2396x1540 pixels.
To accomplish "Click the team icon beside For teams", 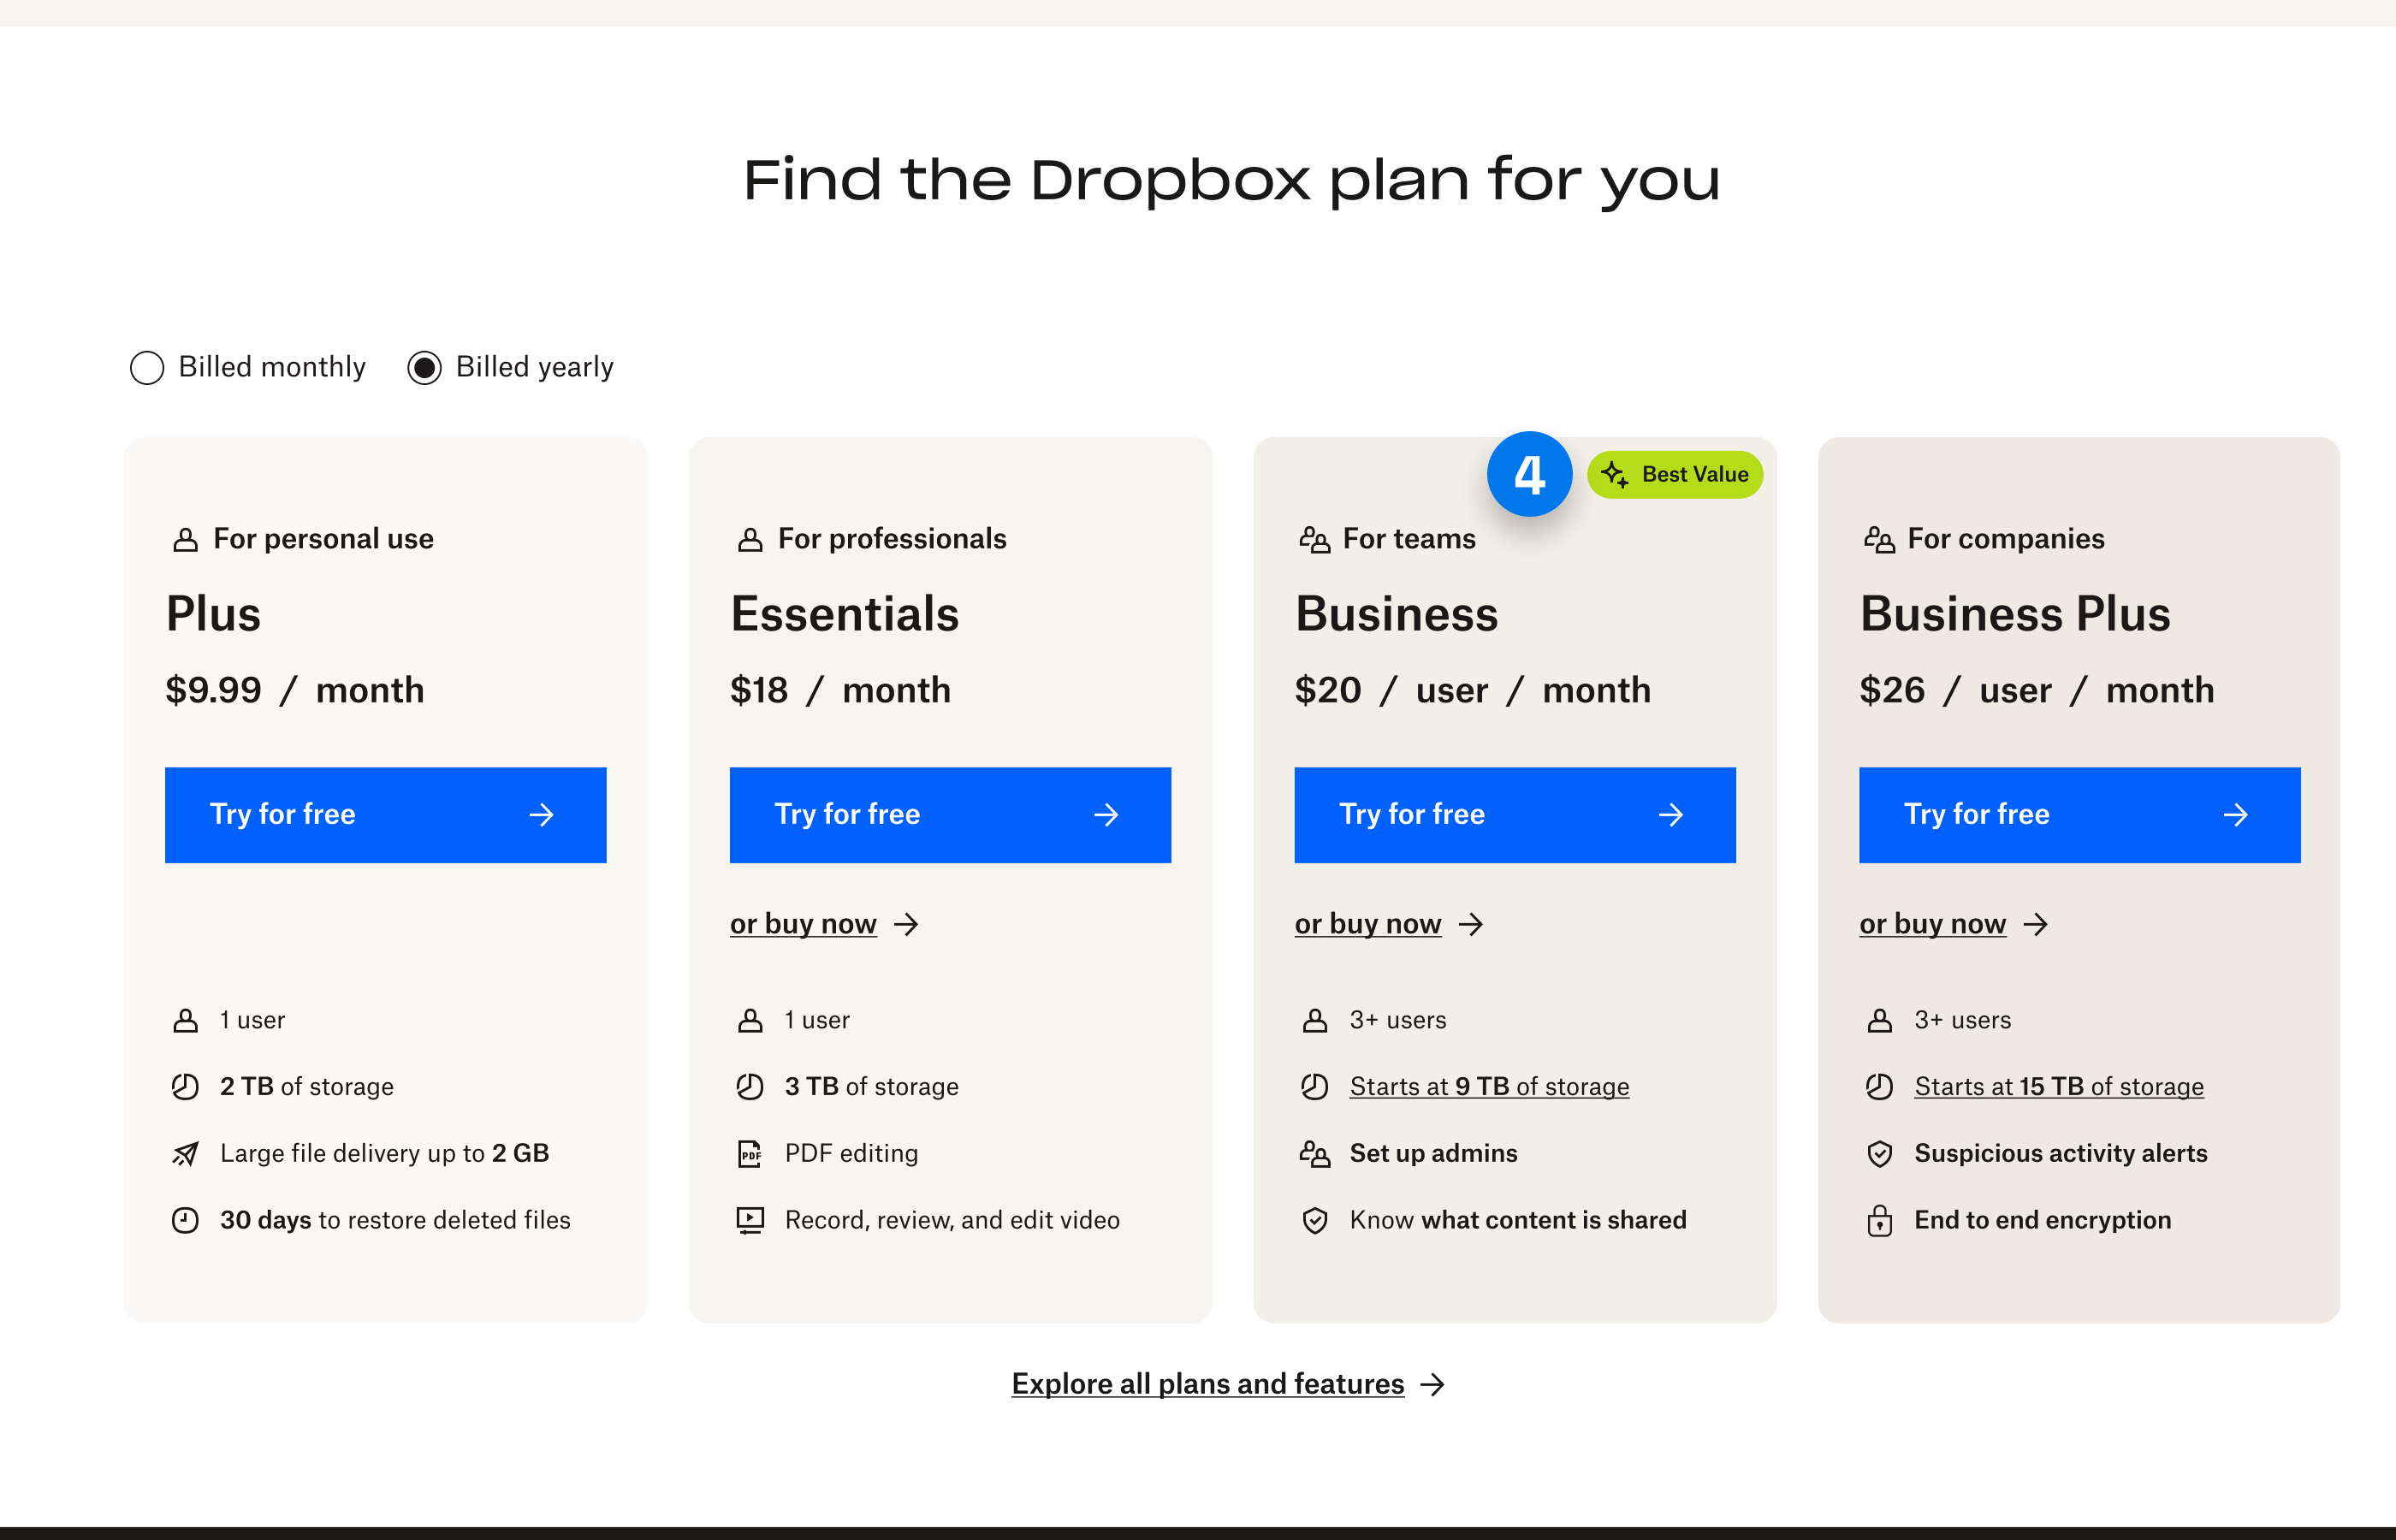I will [x=1314, y=540].
